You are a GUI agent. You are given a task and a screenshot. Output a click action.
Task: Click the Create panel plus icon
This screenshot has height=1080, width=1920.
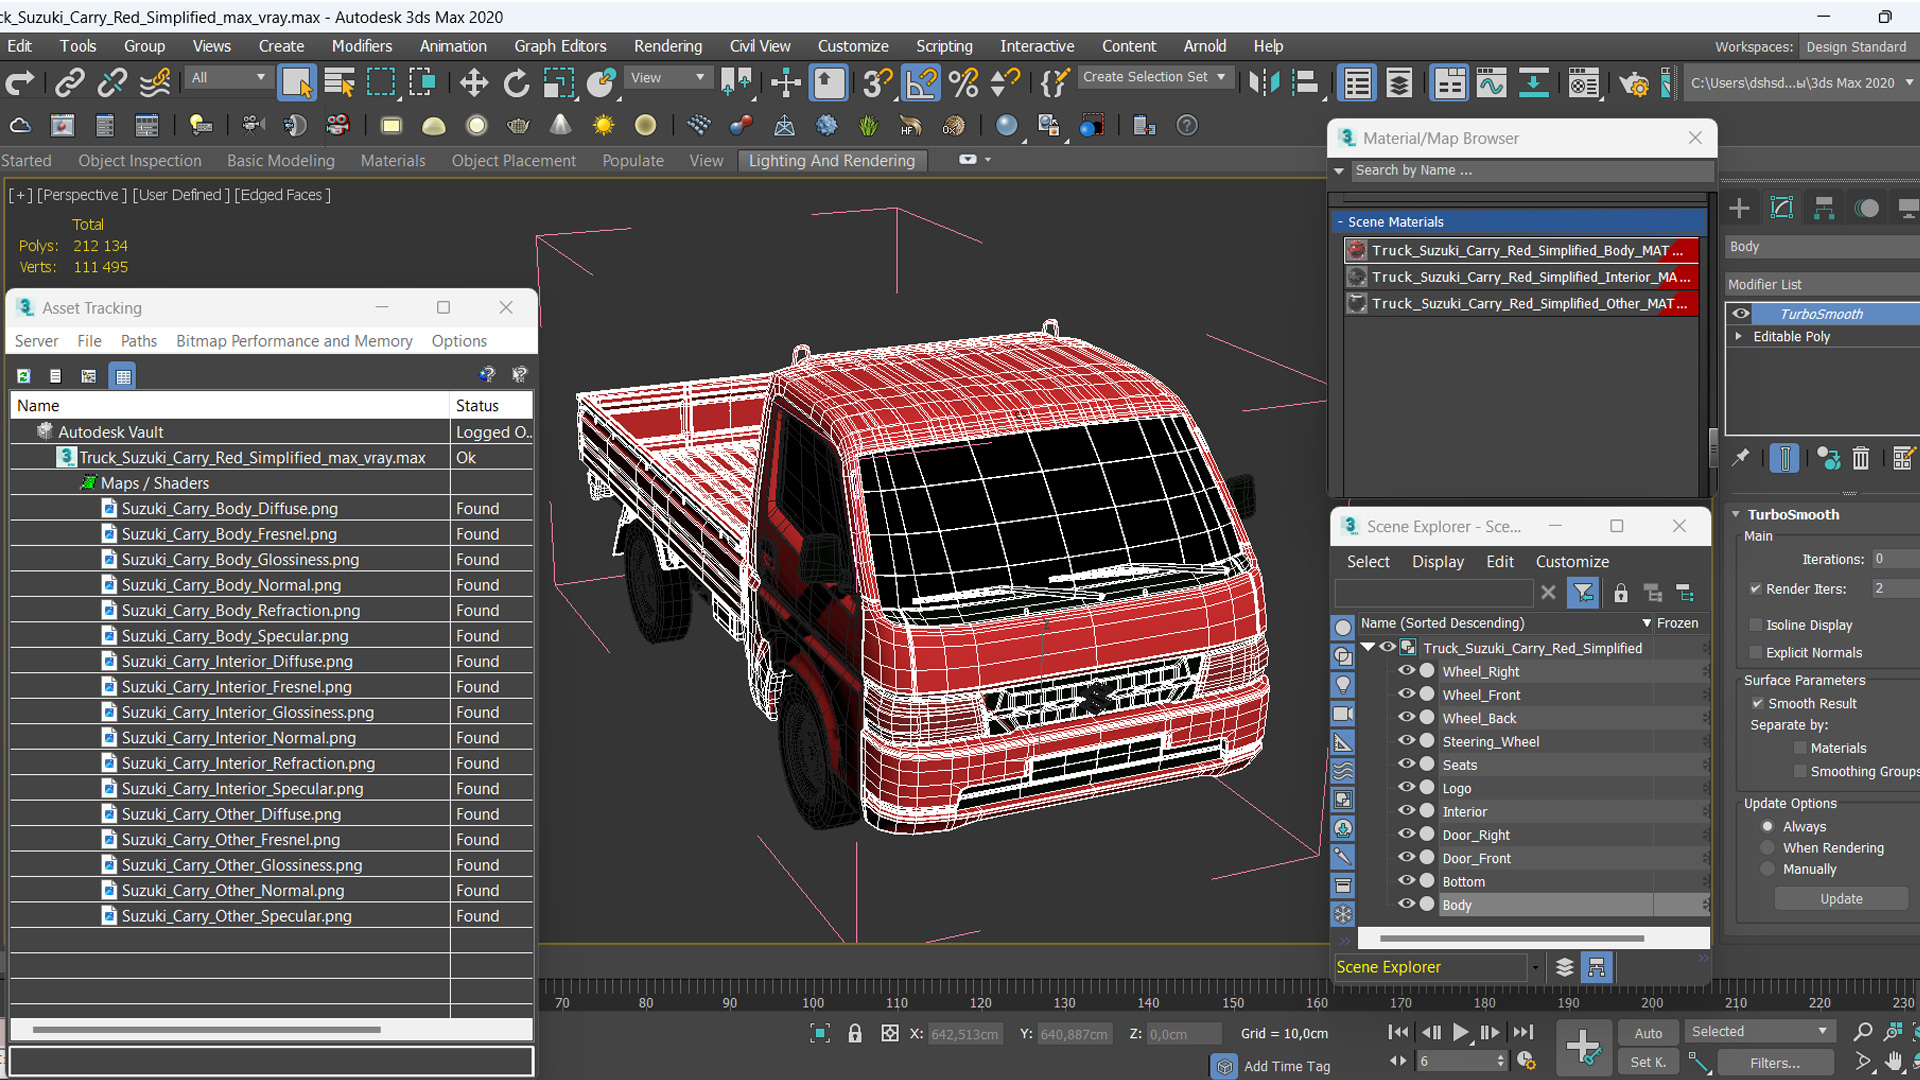pos(1739,208)
